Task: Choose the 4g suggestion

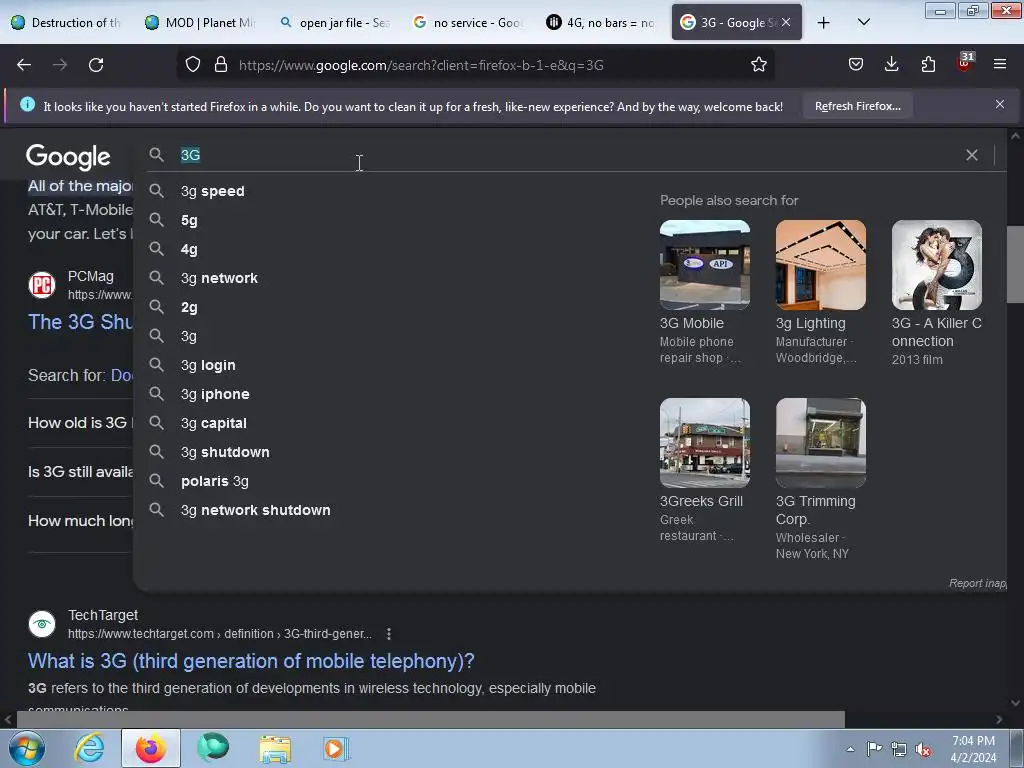Action: click(x=189, y=249)
